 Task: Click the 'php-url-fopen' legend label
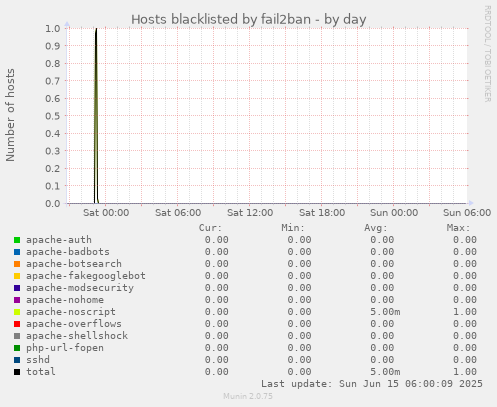point(65,348)
